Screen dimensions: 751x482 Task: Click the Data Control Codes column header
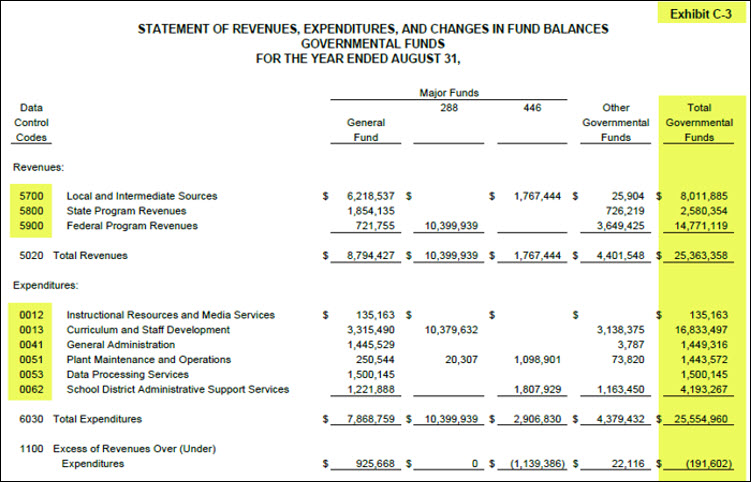coord(31,121)
